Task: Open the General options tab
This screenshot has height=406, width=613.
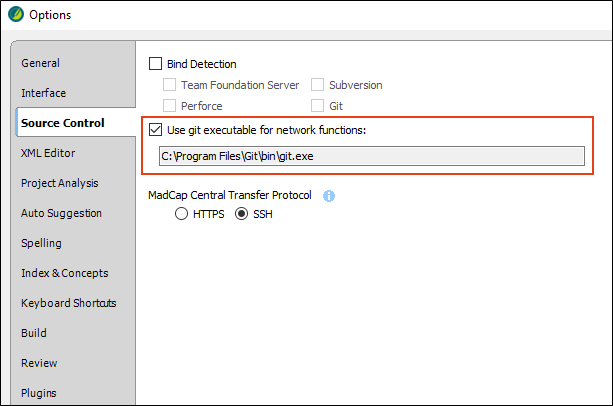Action: pos(41,63)
